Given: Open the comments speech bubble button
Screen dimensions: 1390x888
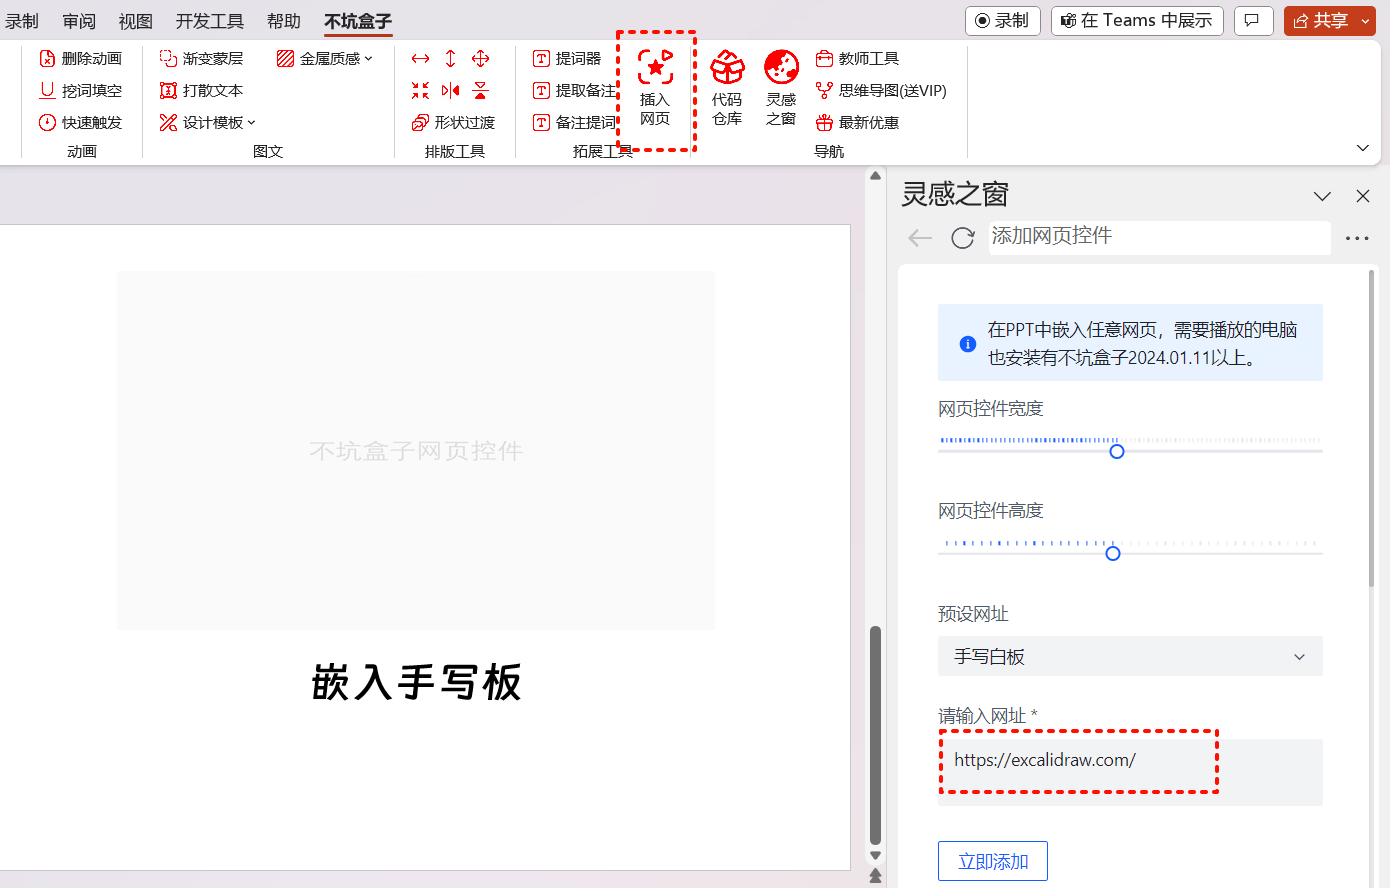Looking at the screenshot, I should click(1253, 20).
